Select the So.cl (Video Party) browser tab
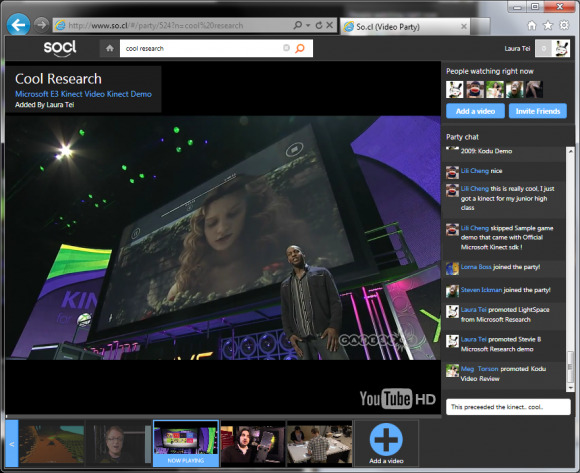The image size is (580, 473). [405, 27]
